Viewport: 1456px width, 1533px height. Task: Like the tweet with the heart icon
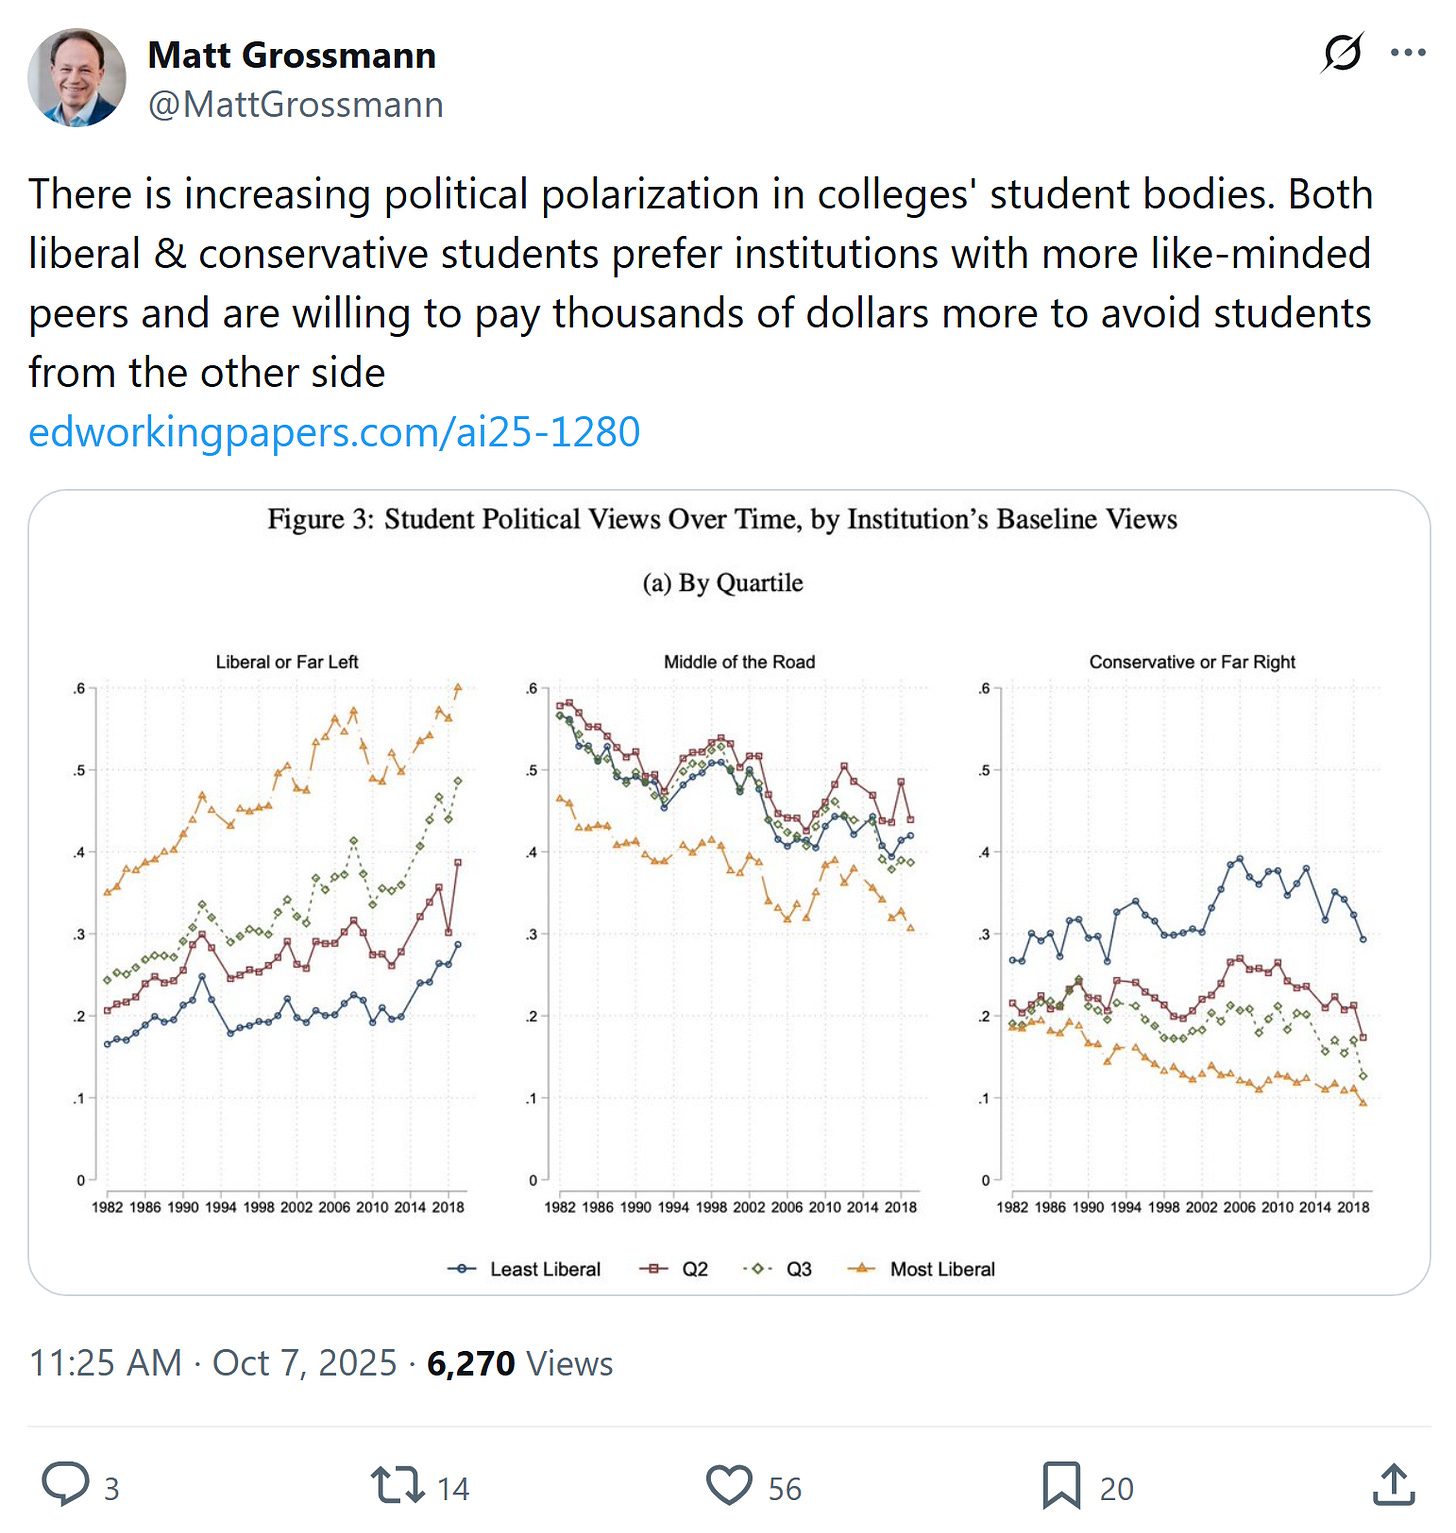pos(729,1485)
